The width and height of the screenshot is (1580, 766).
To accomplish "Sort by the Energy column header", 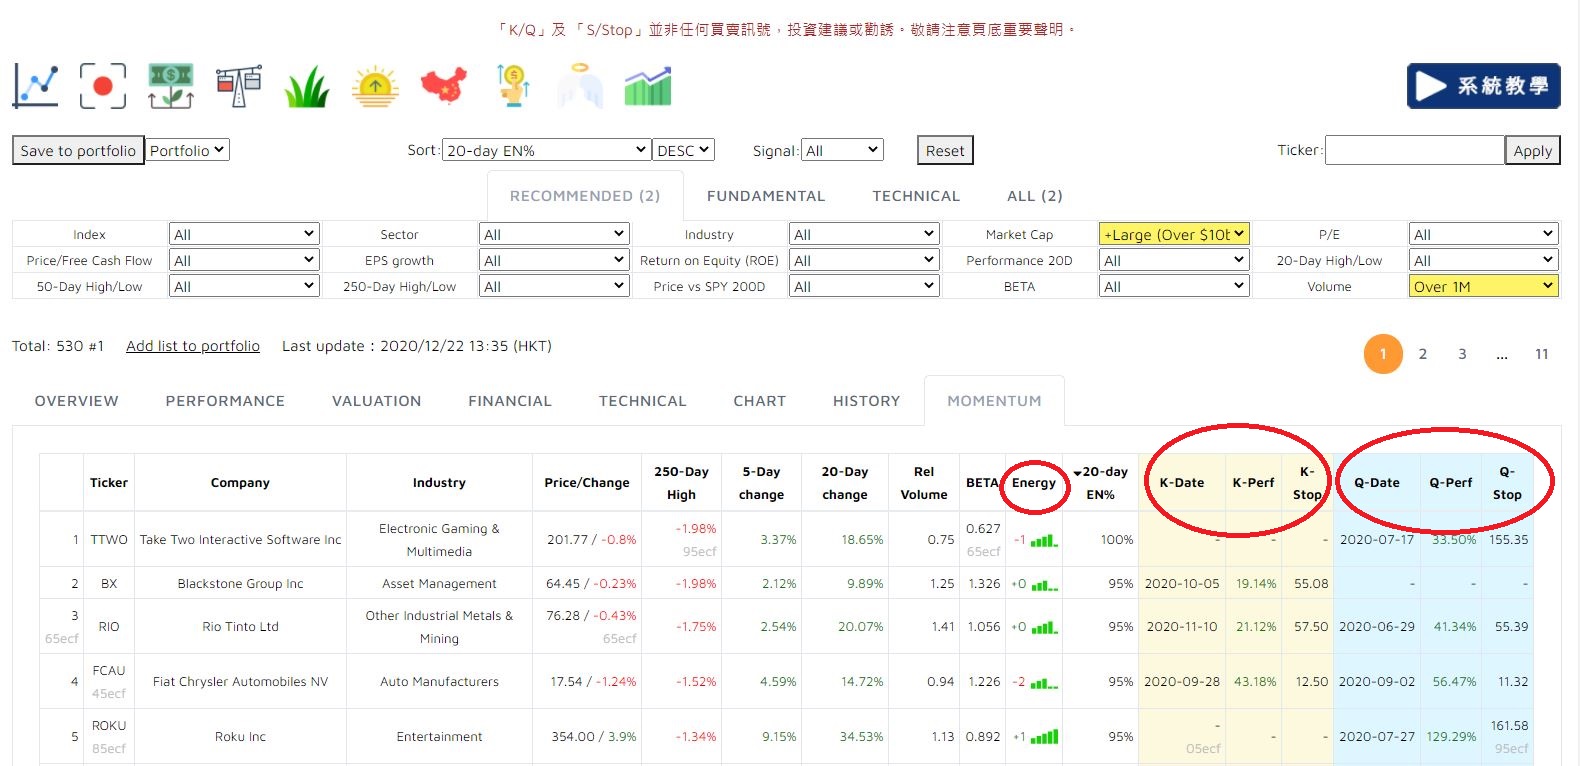I will [1034, 483].
